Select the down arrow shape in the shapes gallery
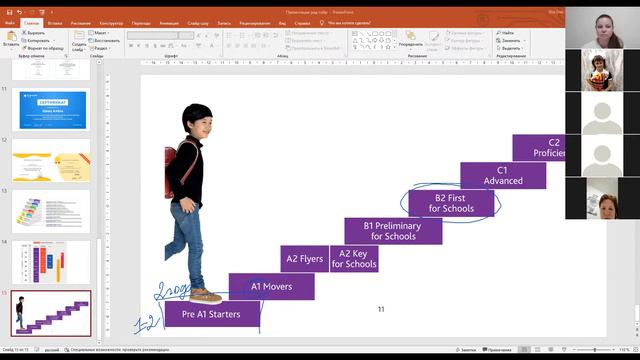 (381, 40)
